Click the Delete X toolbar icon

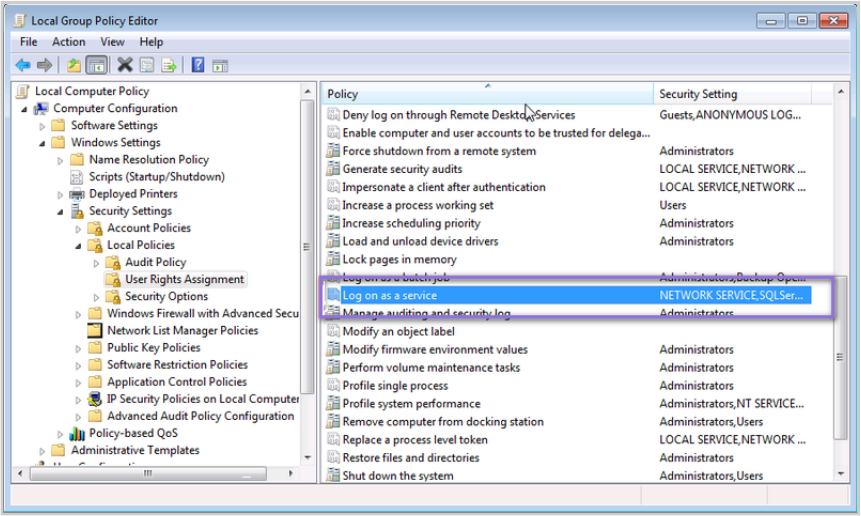pos(125,65)
